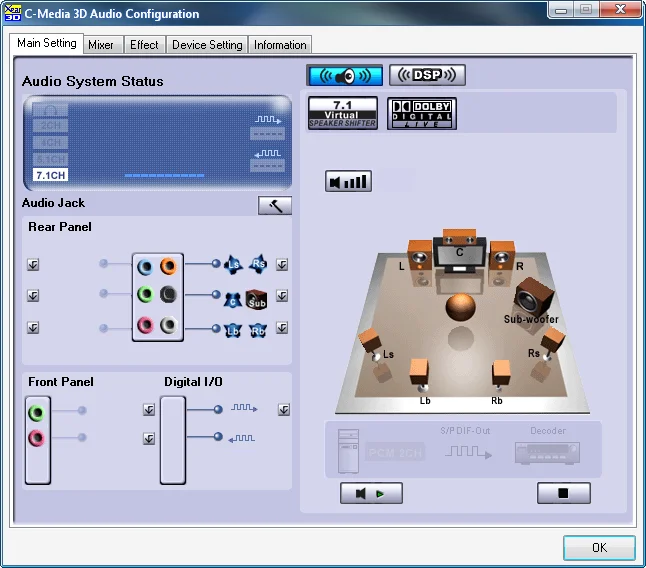Click the S/PDIF input indicator in status
The image size is (646, 568).
pos(268,161)
